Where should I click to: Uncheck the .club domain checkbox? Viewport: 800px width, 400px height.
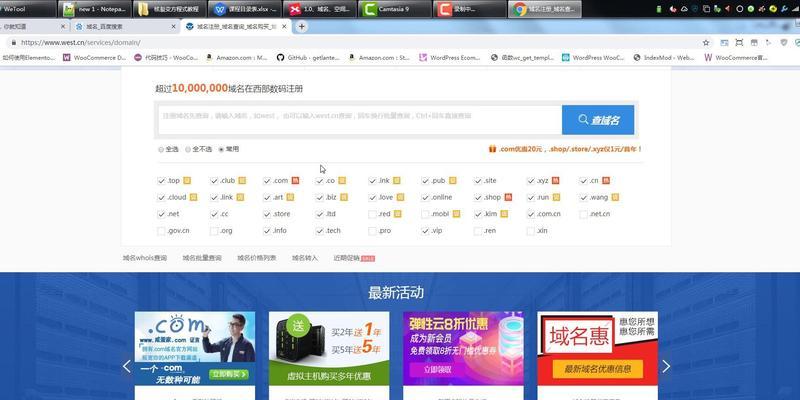click(x=214, y=181)
